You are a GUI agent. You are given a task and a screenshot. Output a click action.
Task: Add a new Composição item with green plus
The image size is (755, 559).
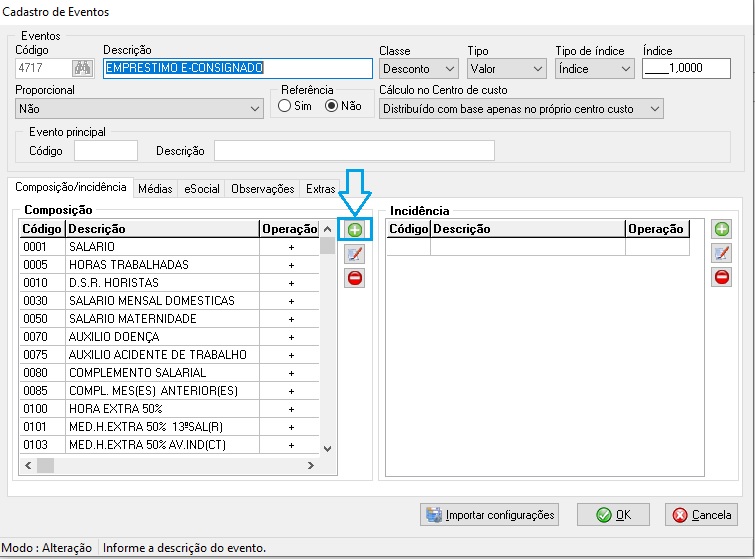click(x=354, y=229)
